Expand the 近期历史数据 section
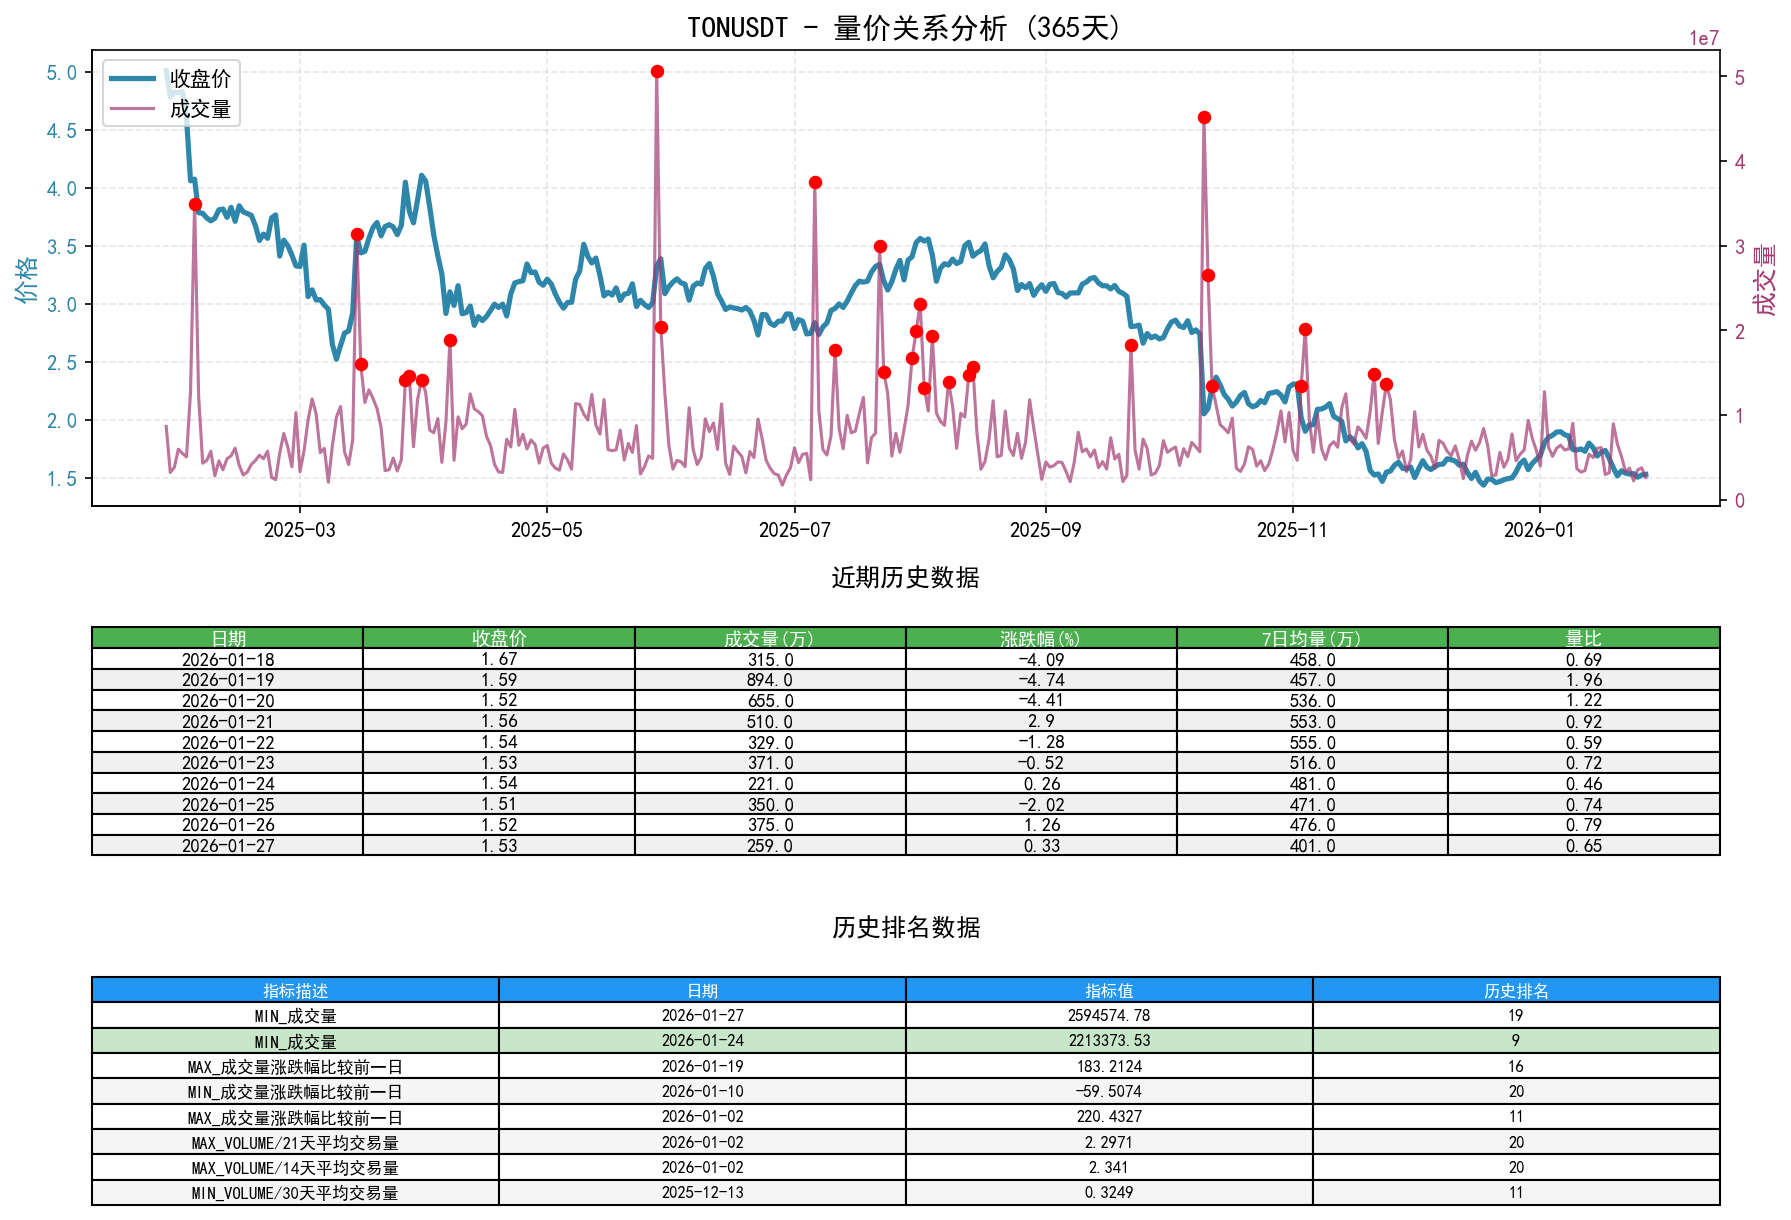Screen dimensions: 1791x1220 tap(905, 575)
